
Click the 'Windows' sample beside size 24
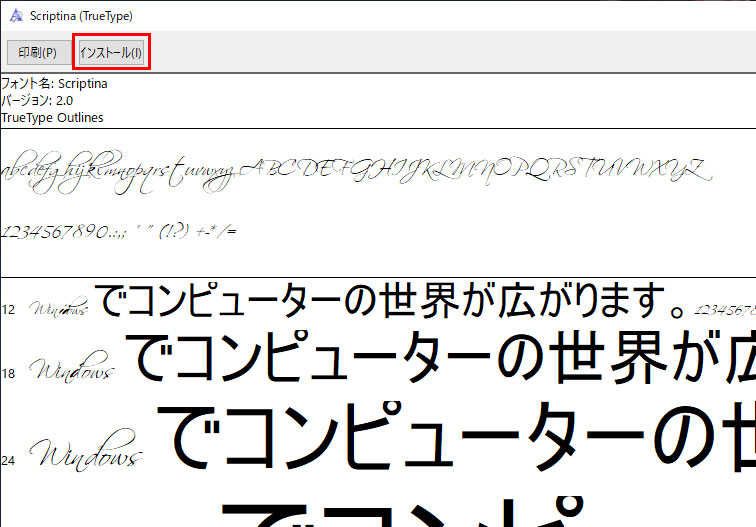click(x=86, y=450)
